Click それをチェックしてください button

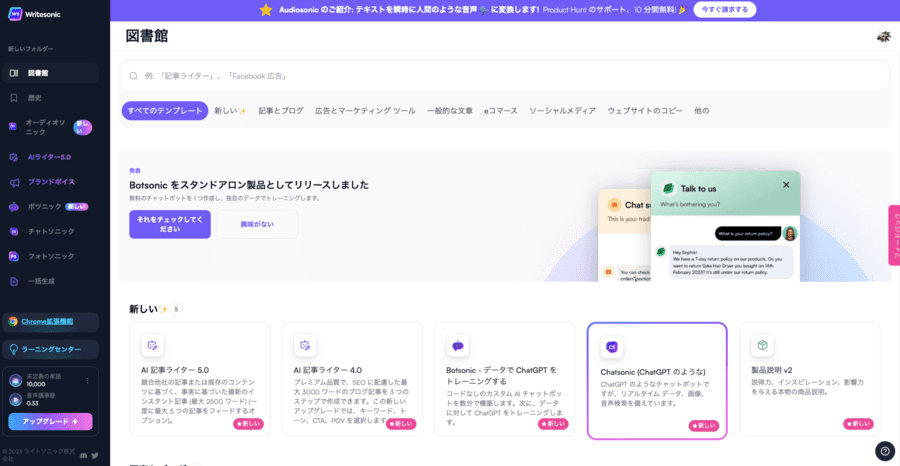click(x=170, y=224)
